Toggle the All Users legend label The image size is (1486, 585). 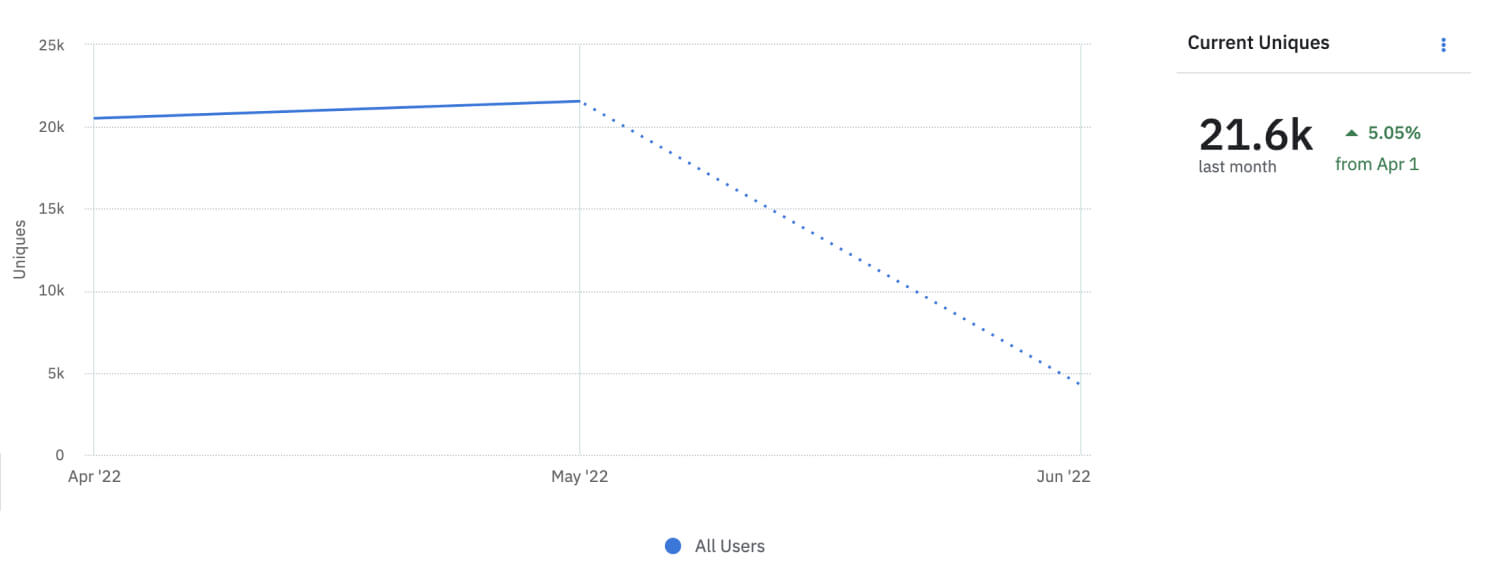(x=729, y=546)
